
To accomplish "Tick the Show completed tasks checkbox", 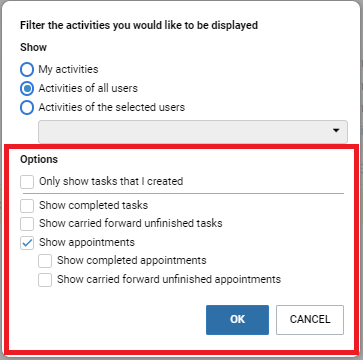I will click(27, 206).
